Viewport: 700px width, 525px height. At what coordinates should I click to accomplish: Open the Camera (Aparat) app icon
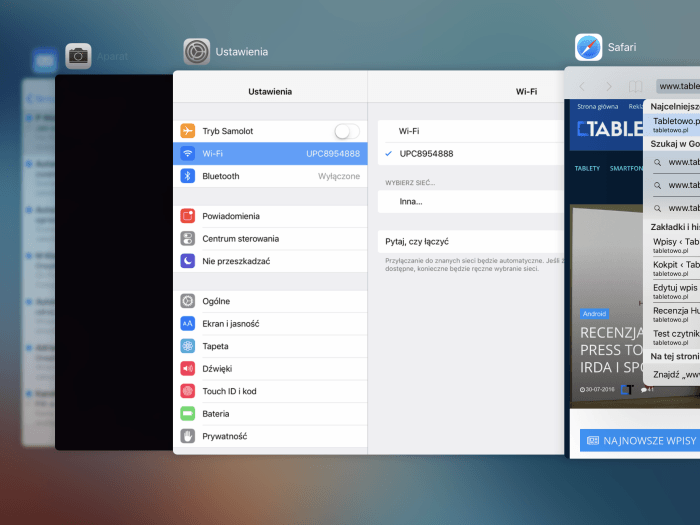[78, 56]
